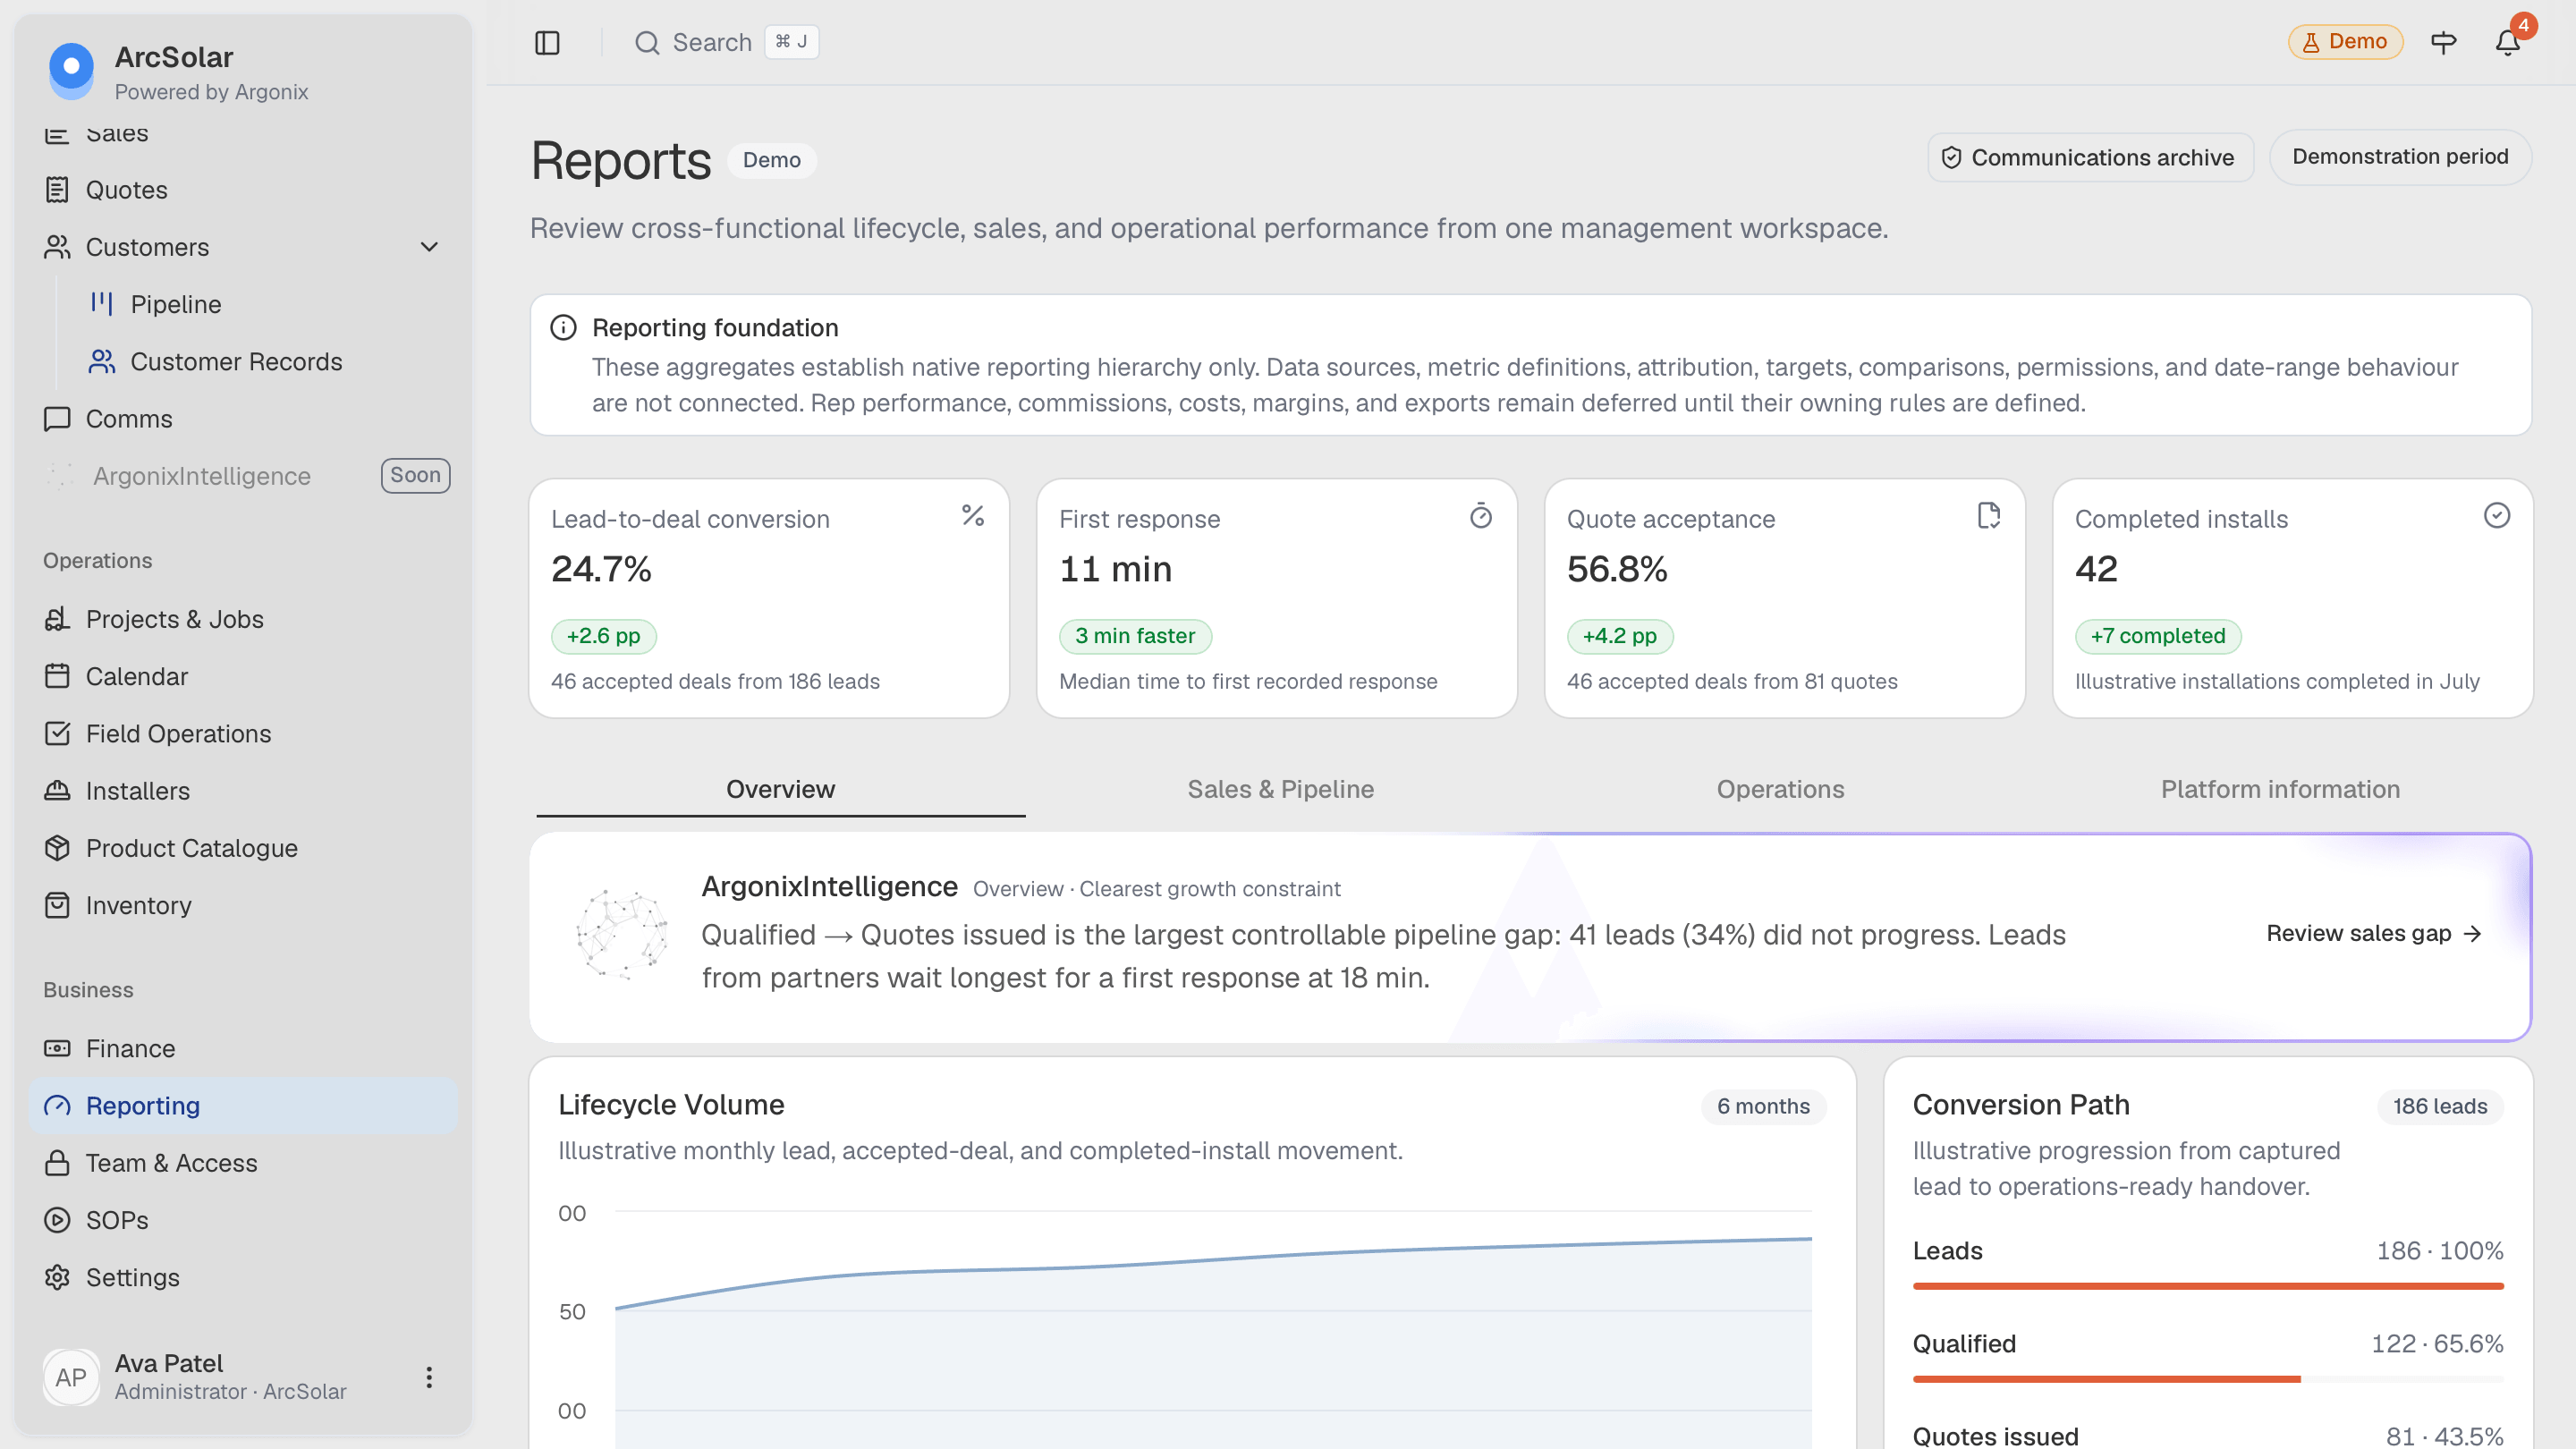Switch to the Sales & Pipeline tab
2576x1449 pixels.
click(1280, 789)
